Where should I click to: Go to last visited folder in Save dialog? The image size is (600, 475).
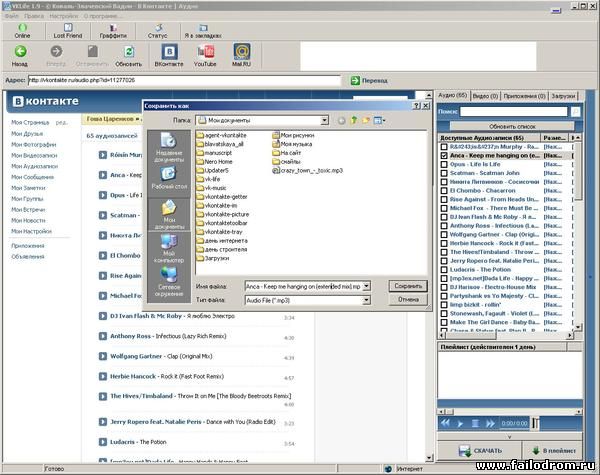click(x=342, y=121)
